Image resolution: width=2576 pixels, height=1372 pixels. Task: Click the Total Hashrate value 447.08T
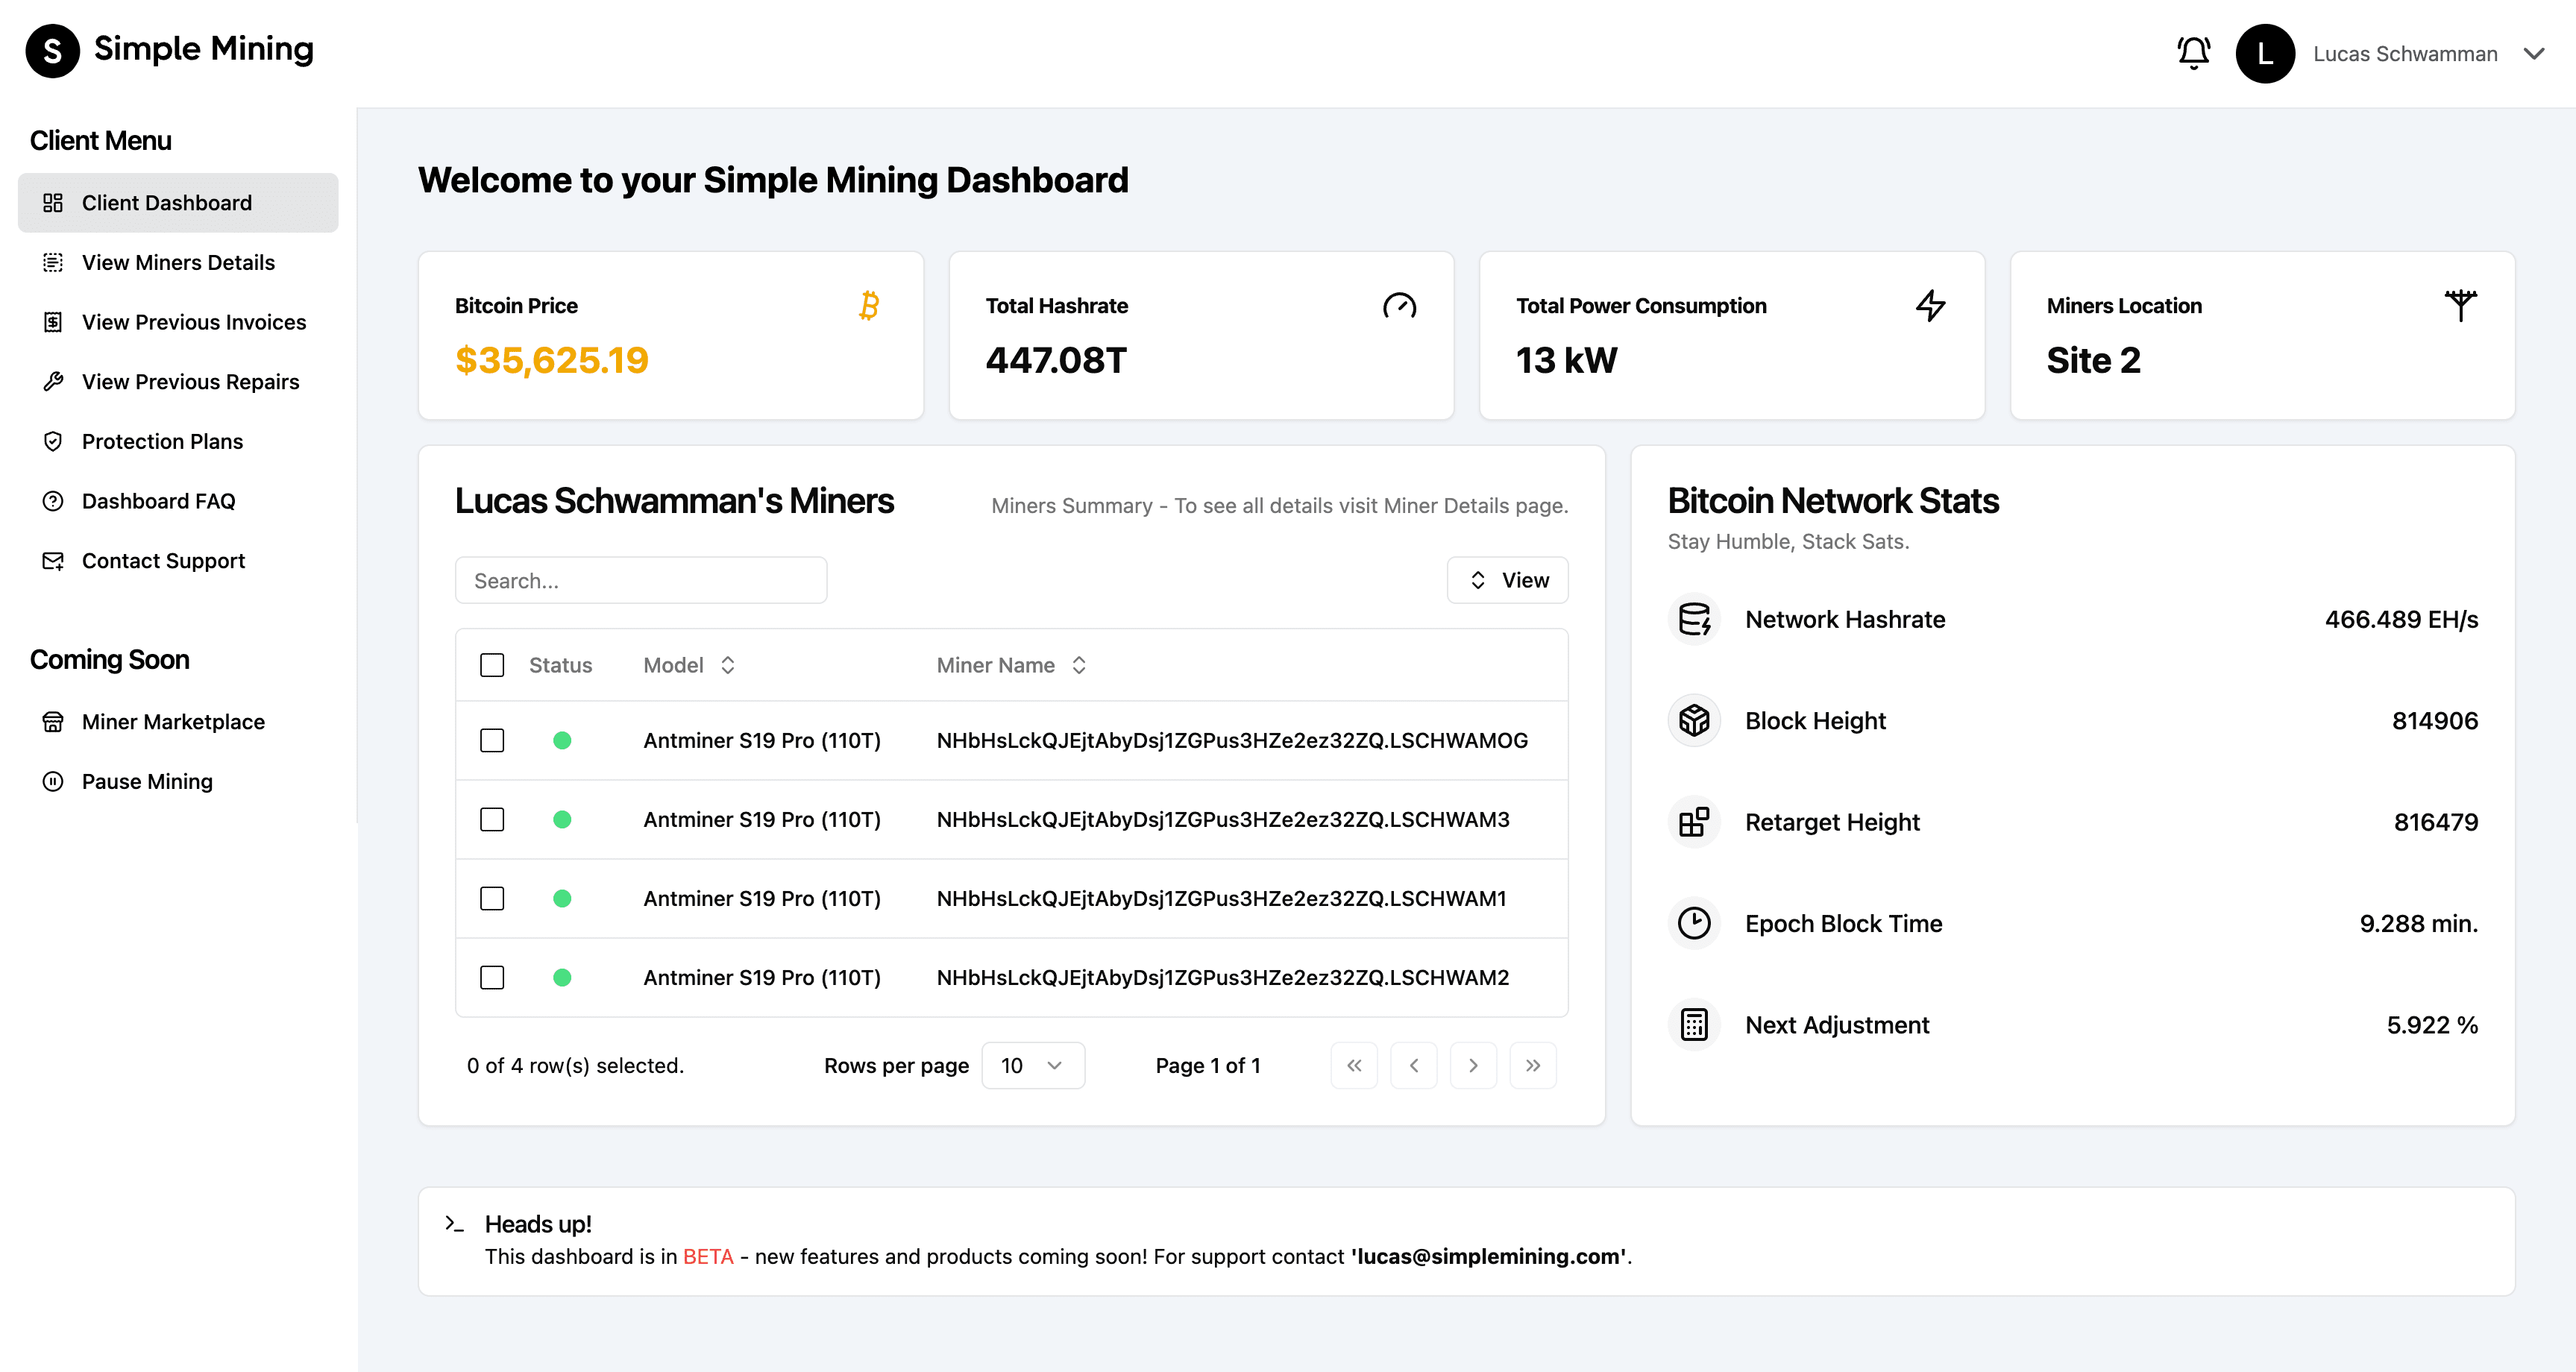1056,360
